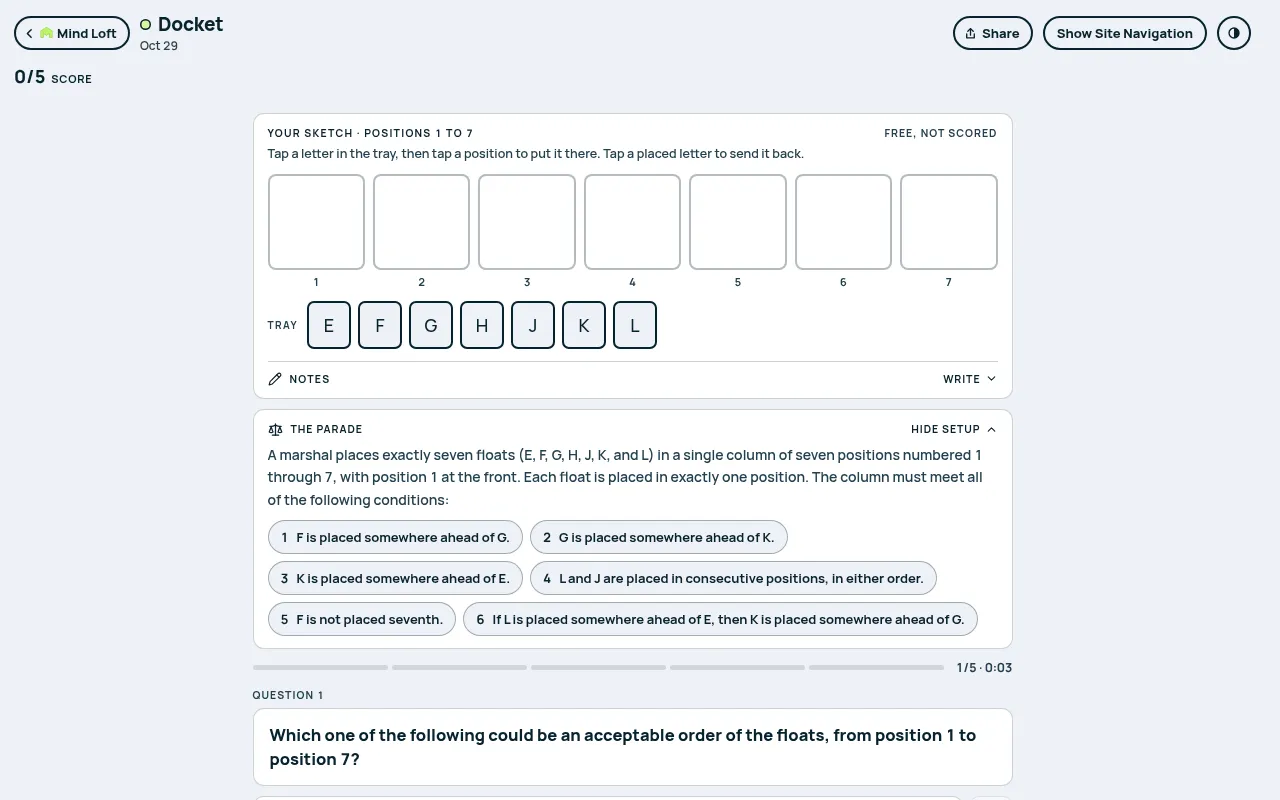Screen dimensions: 1280x800
Task: Toggle the contrast theme icon
Action: (1234, 33)
